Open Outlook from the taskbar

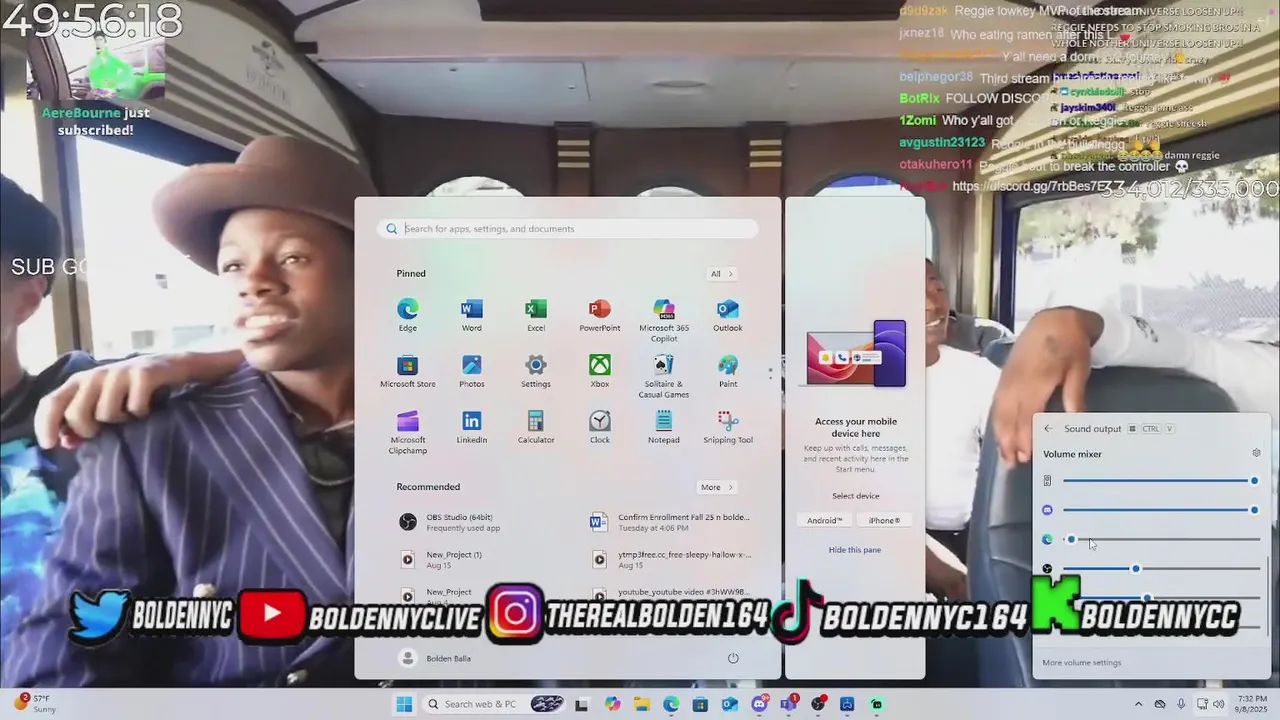coord(729,704)
